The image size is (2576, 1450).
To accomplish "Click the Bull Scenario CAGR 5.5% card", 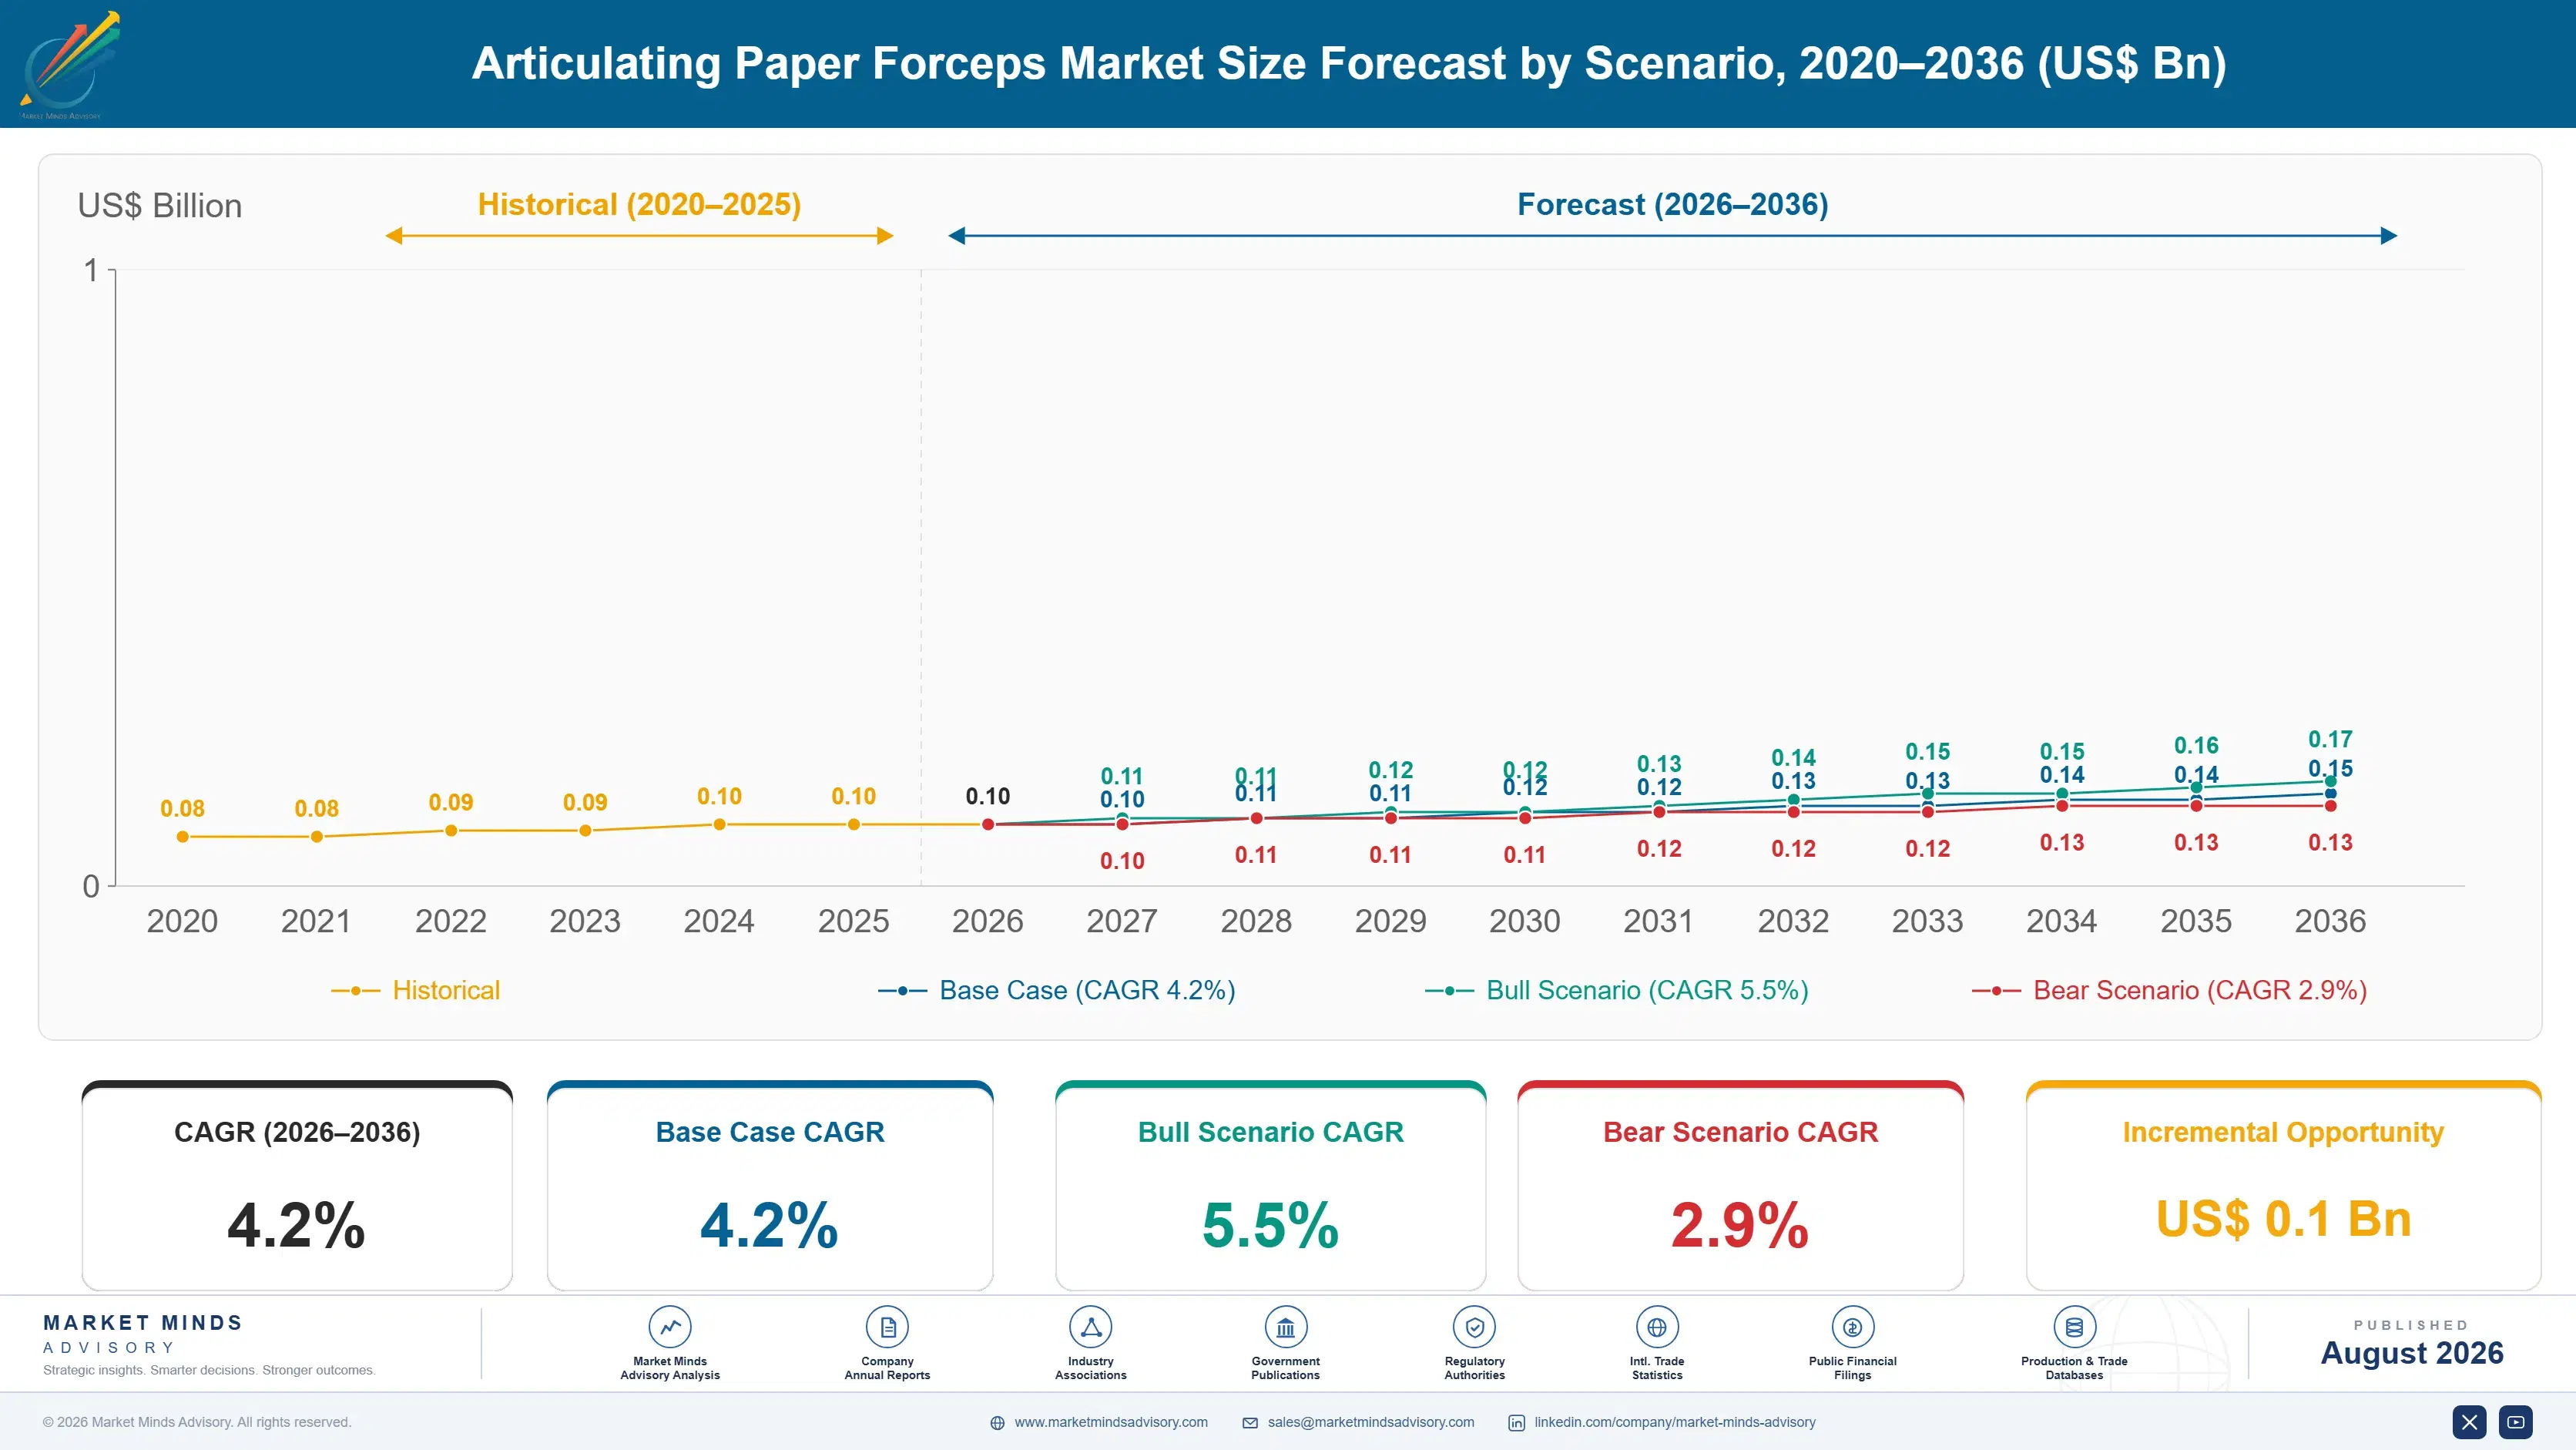I will coord(1270,1186).
